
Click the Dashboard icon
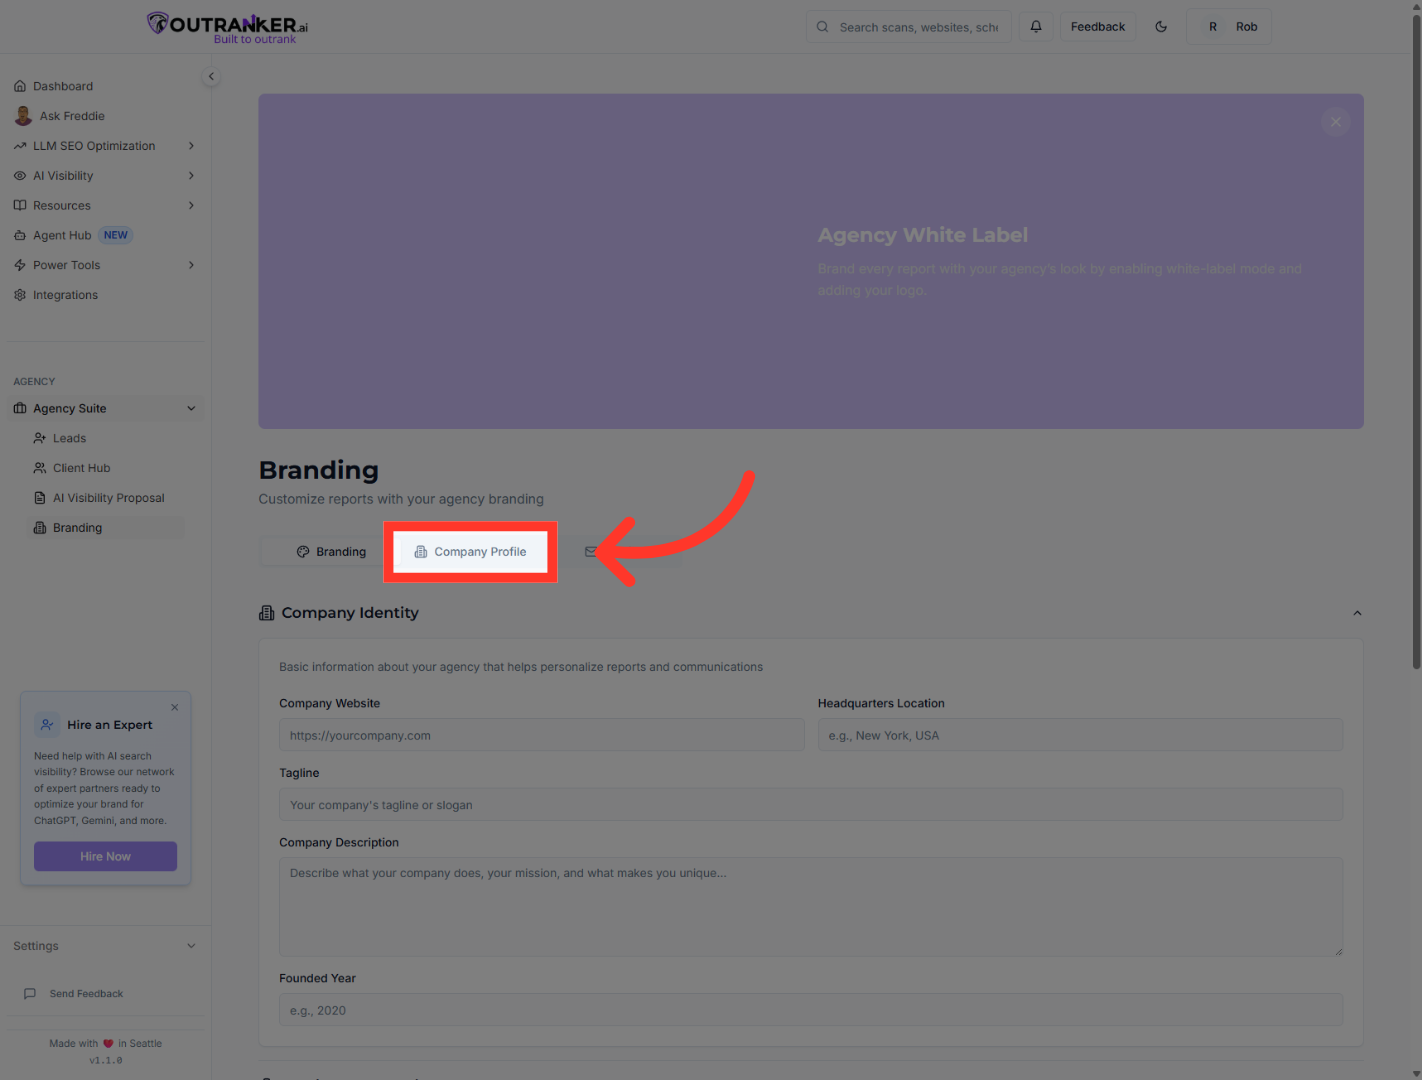click(x=20, y=86)
